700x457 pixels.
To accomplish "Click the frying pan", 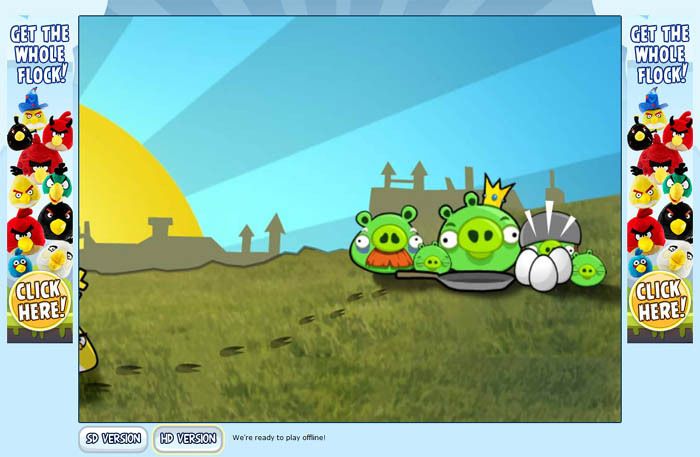I will (458, 280).
